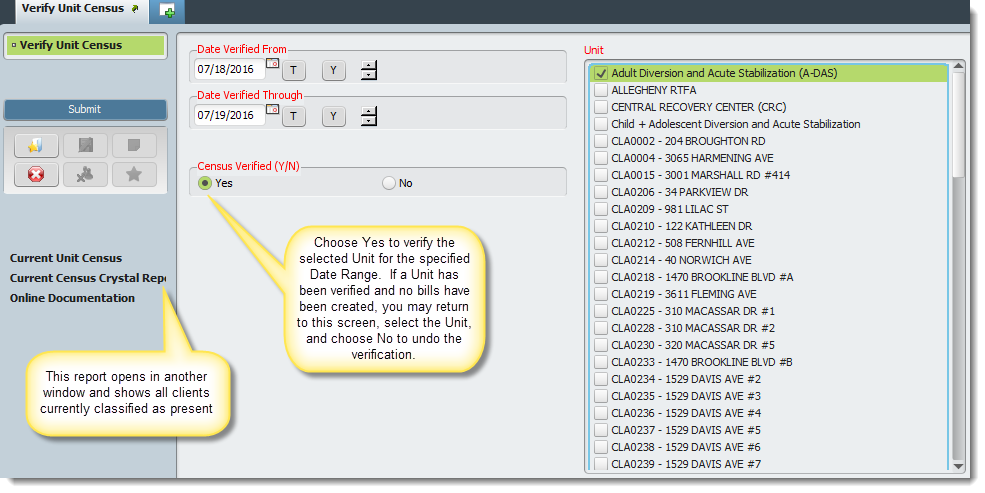This screenshot has width=985, height=493.
Task: Click the pop-out arrow on Verify Unit Census tab
Action: coord(135,9)
